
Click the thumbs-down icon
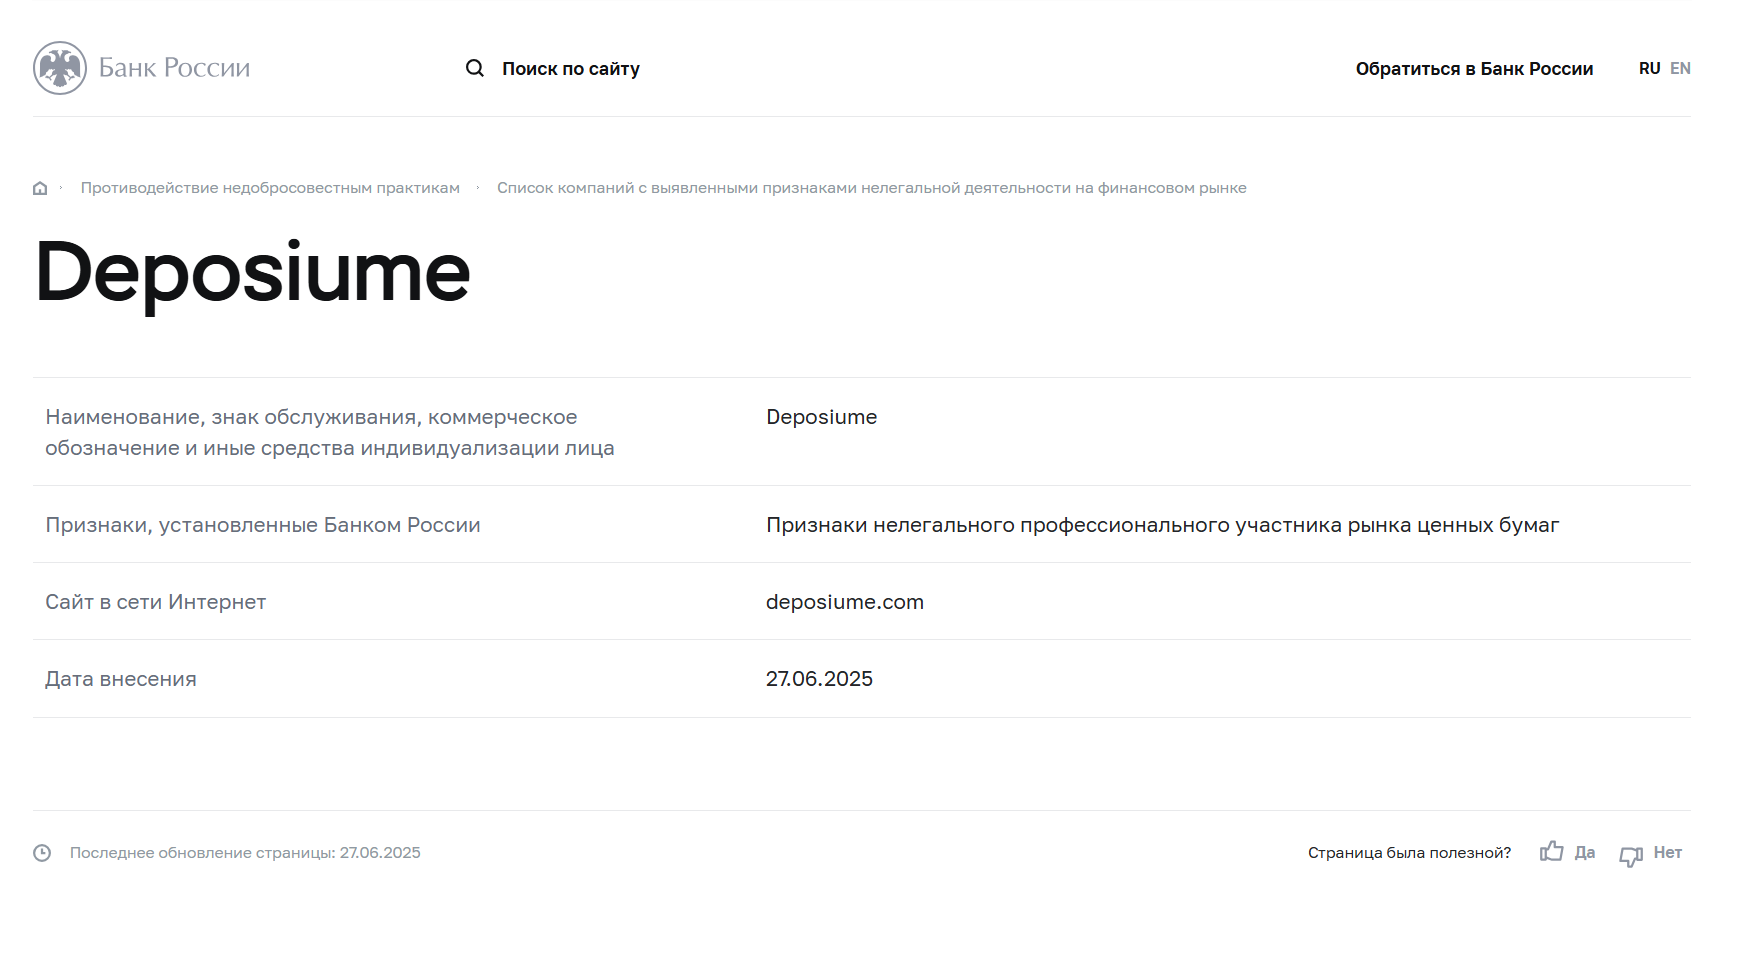tap(1631, 856)
